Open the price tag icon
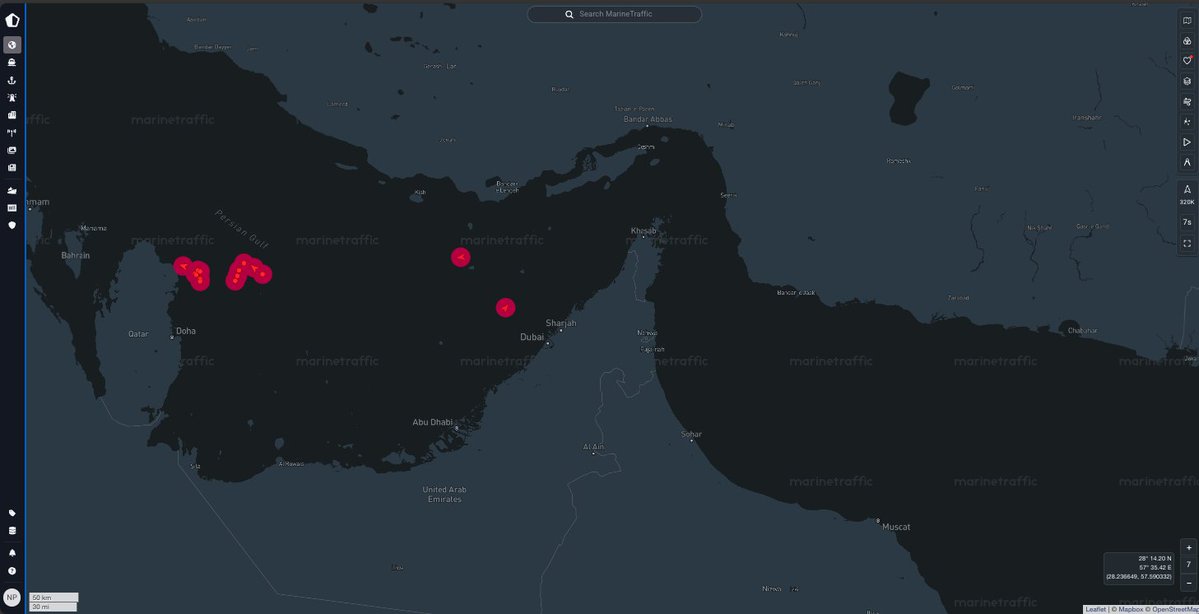The height and width of the screenshot is (614, 1199). click(12, 513)
